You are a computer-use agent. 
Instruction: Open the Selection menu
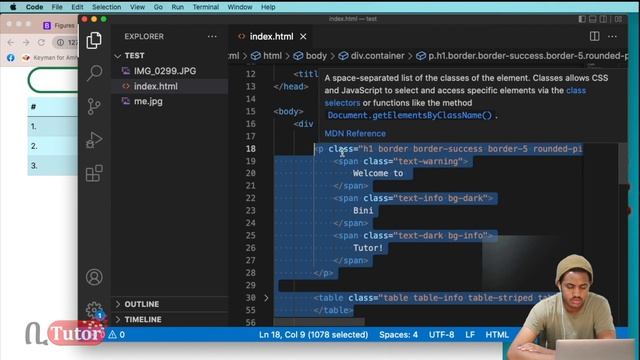(107, 7)
